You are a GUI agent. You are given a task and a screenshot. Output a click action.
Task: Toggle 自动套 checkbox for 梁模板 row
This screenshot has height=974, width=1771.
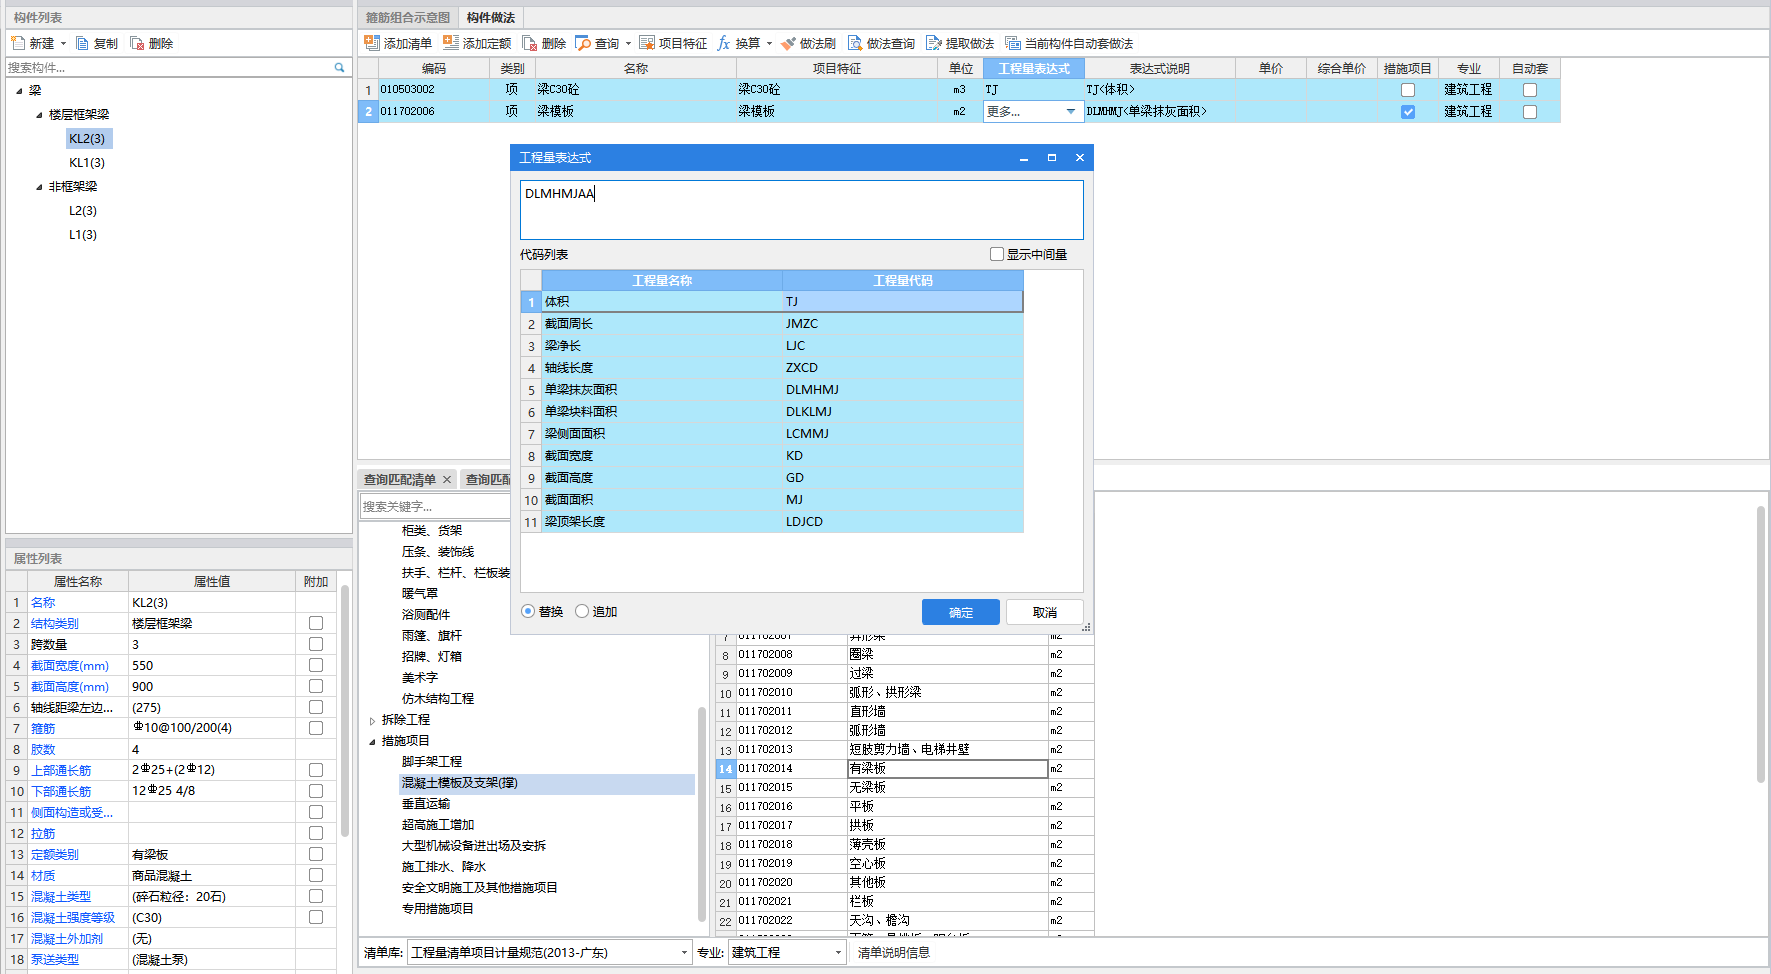[1530, 112]
